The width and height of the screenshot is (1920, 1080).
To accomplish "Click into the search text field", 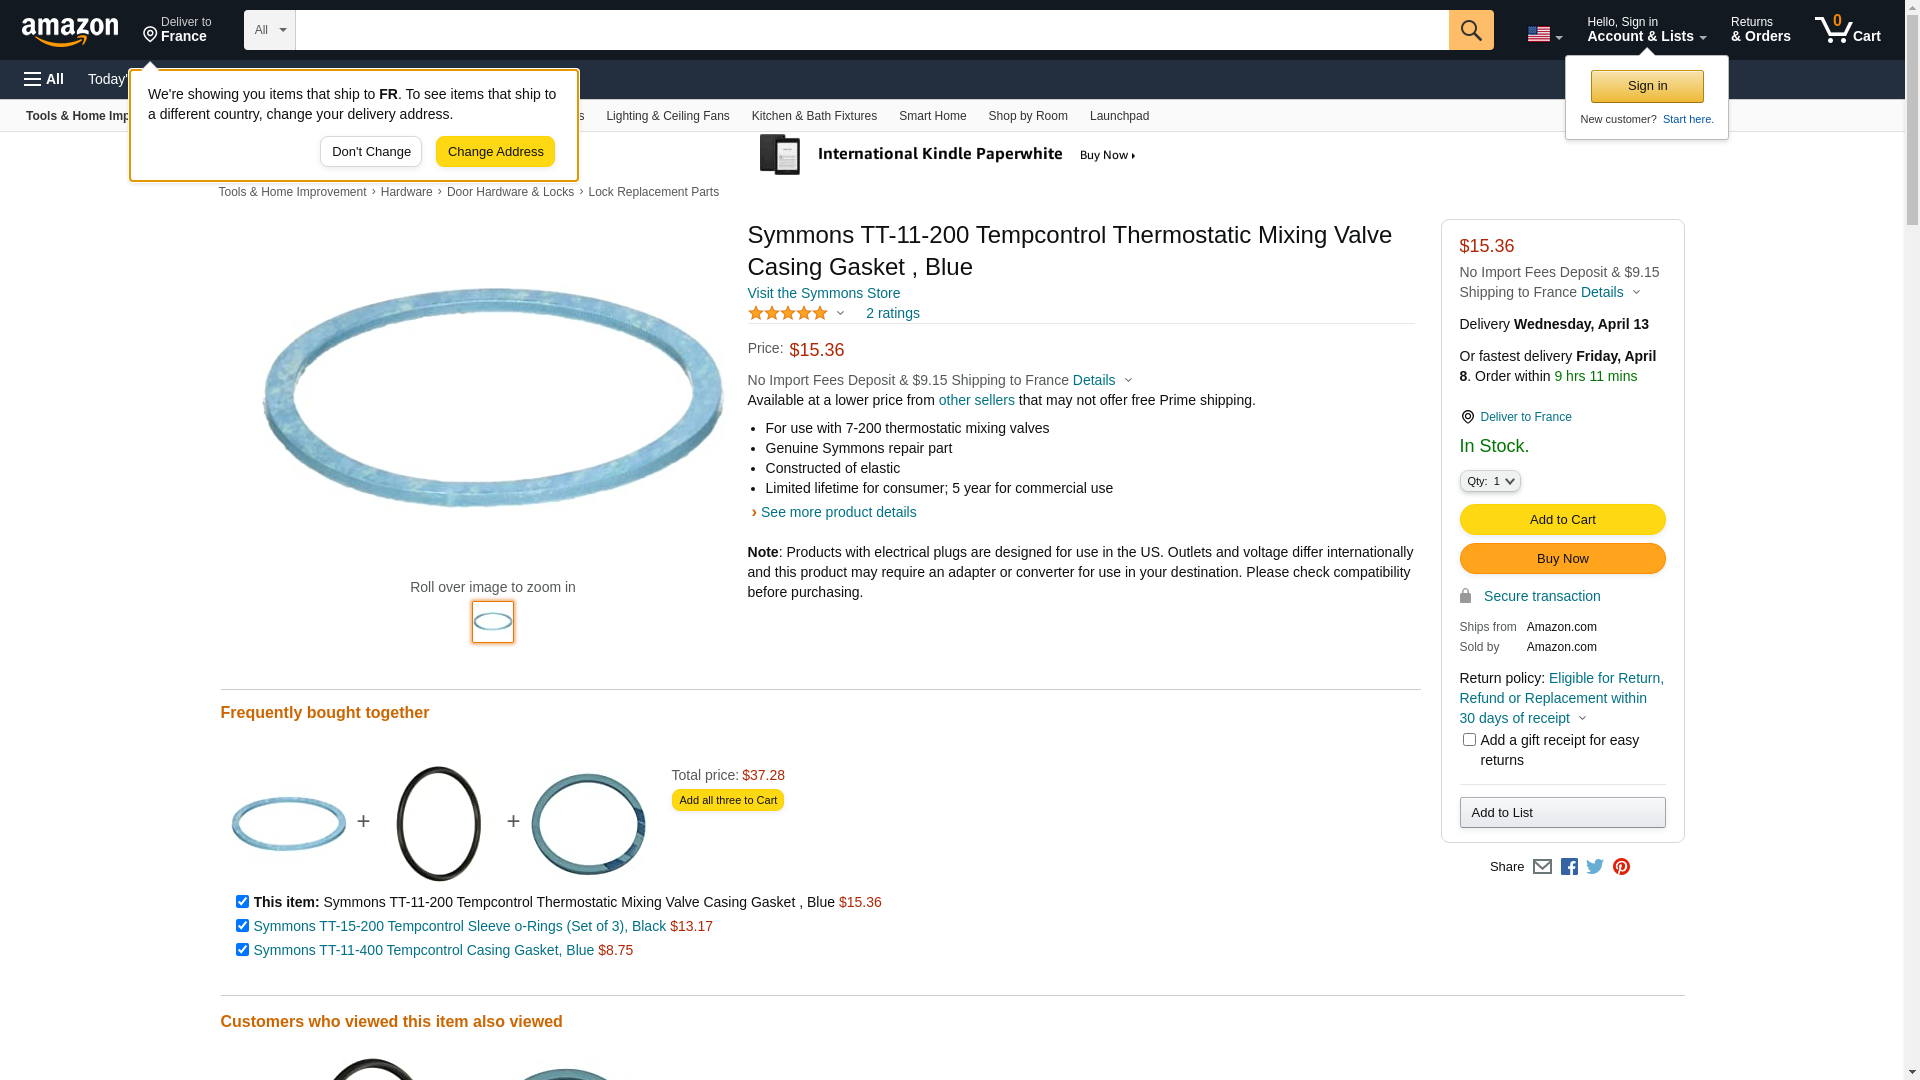I will pos(870,30).
